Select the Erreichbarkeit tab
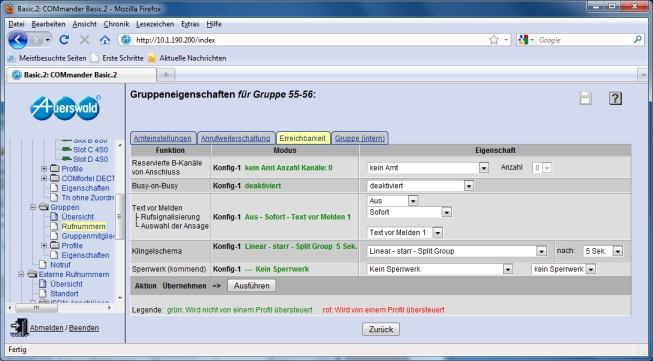 (303, 138)
